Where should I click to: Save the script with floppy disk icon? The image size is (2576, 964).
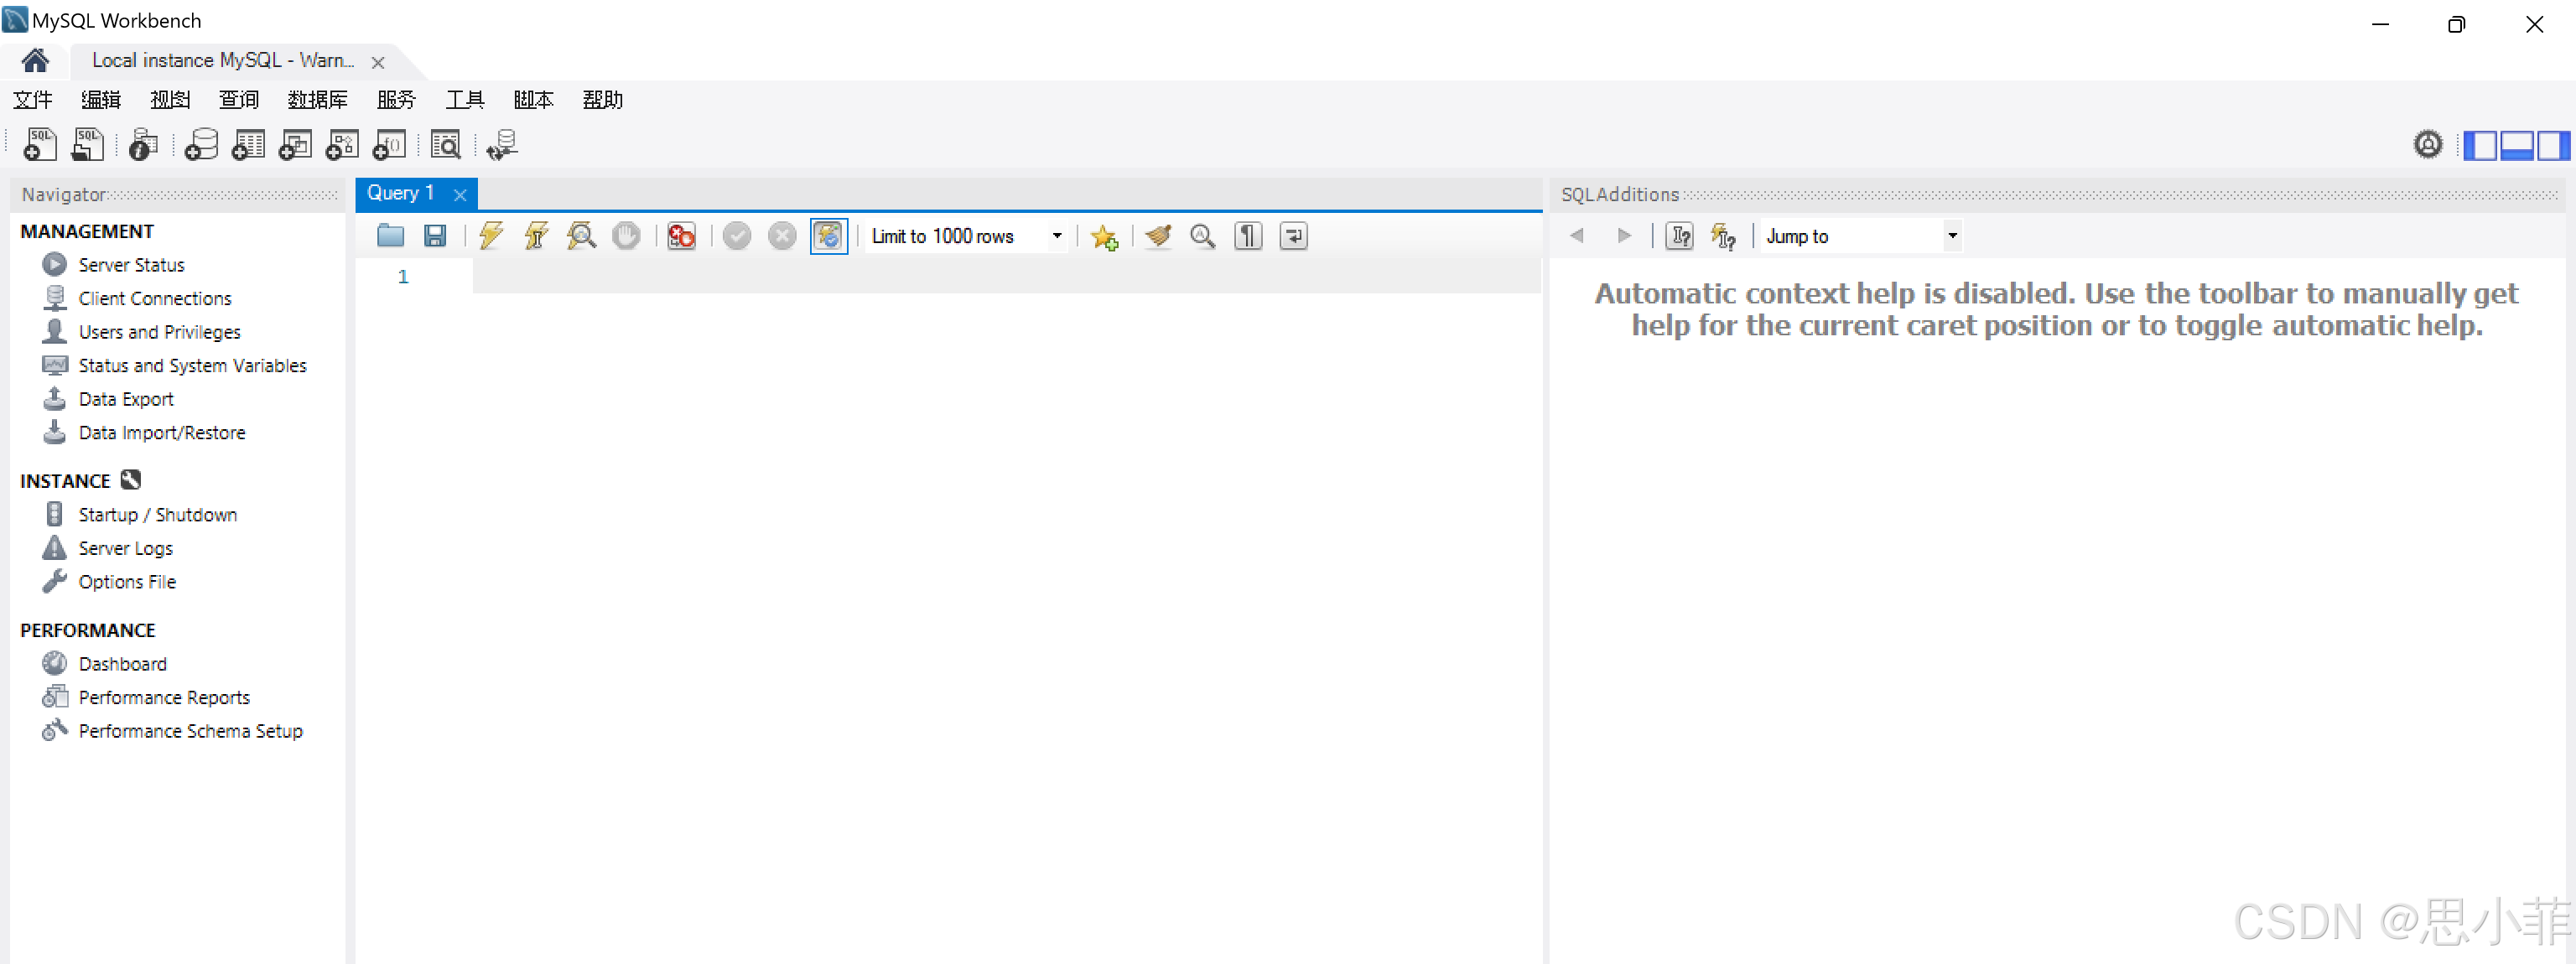point(435,236)
